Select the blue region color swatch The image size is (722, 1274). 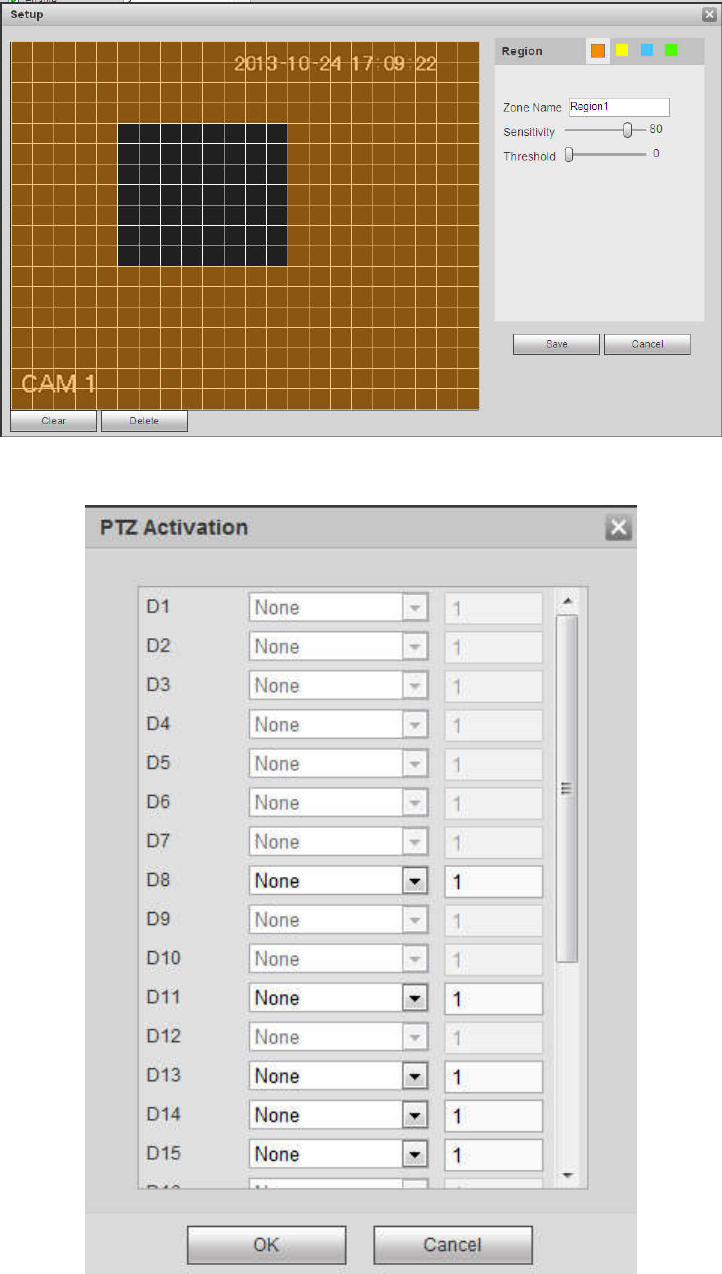646,50
